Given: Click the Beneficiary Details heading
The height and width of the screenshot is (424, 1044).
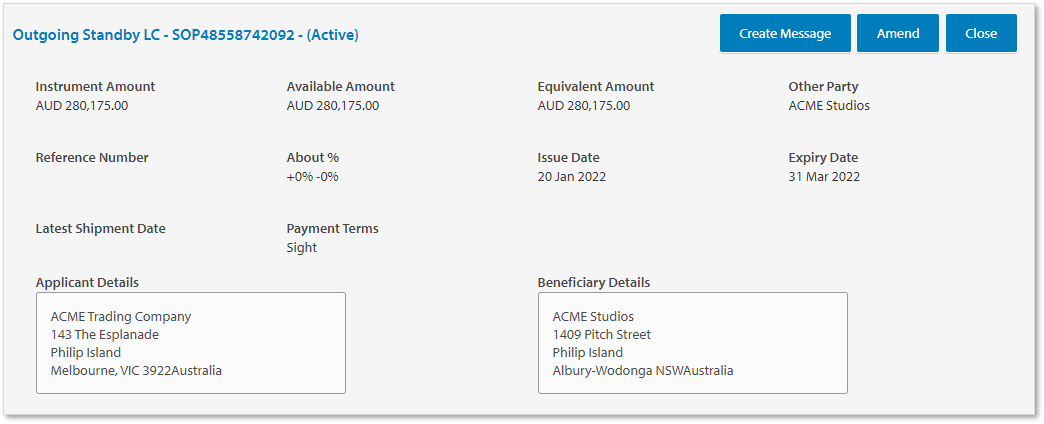Looking at the screenshot, I should tap(593, 282).
